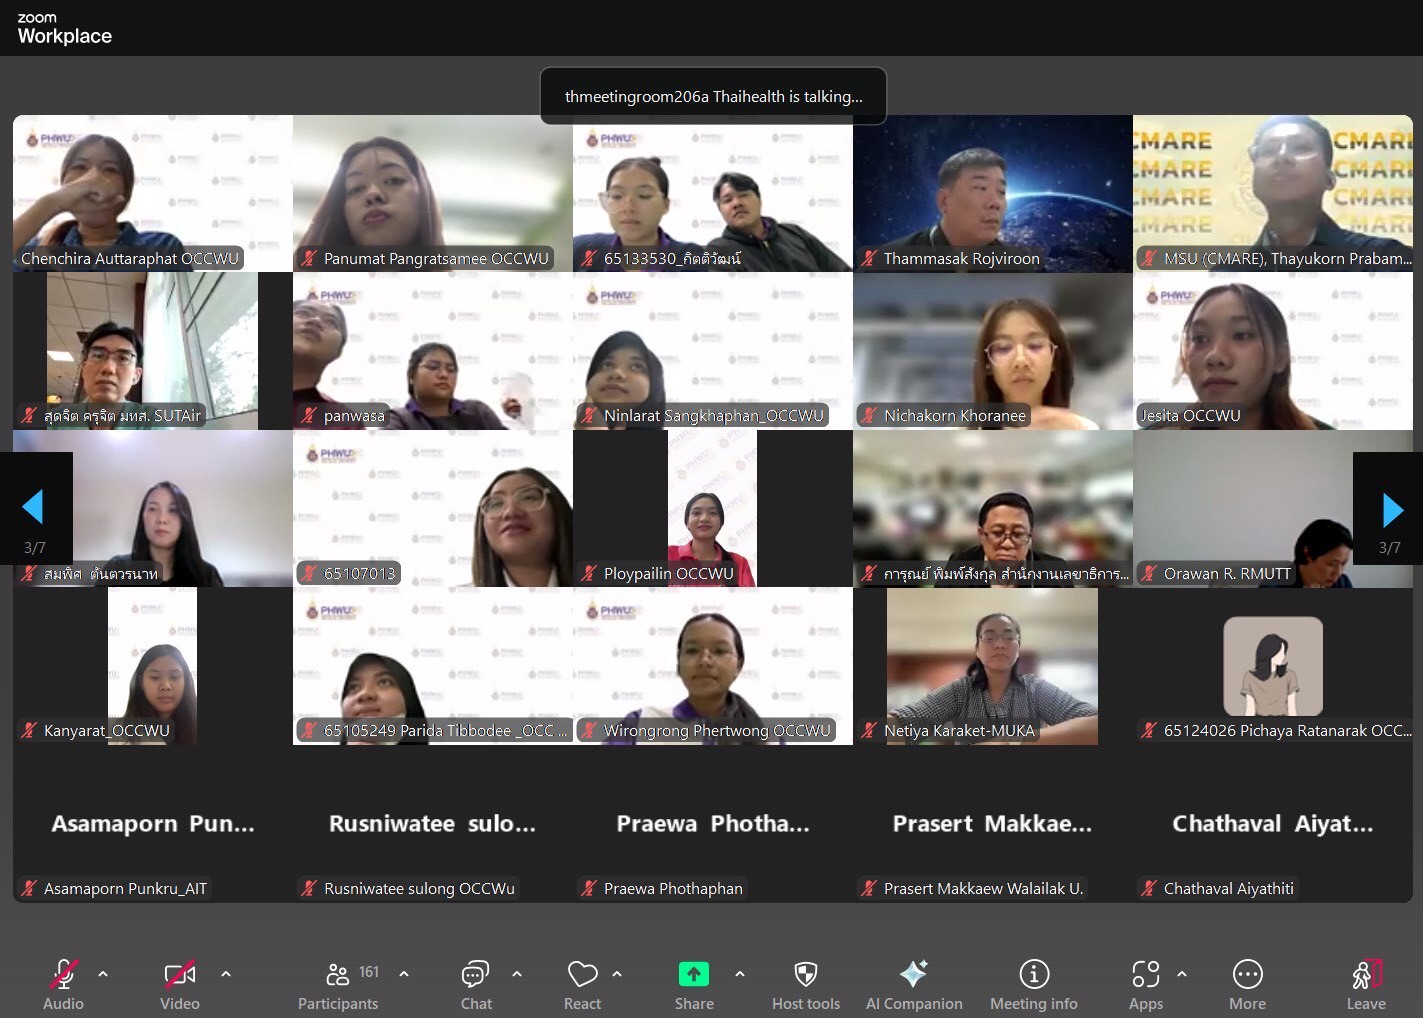
Task: Launch AI Companion
Action: (913, 984)
